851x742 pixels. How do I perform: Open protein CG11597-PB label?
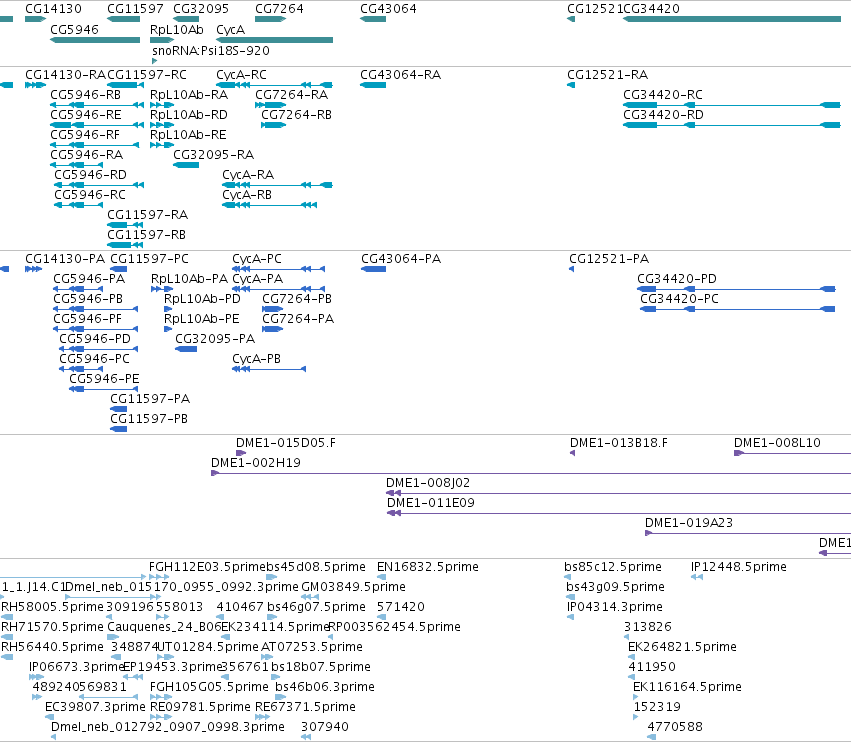pyautogui.click(x=149, y=419)
